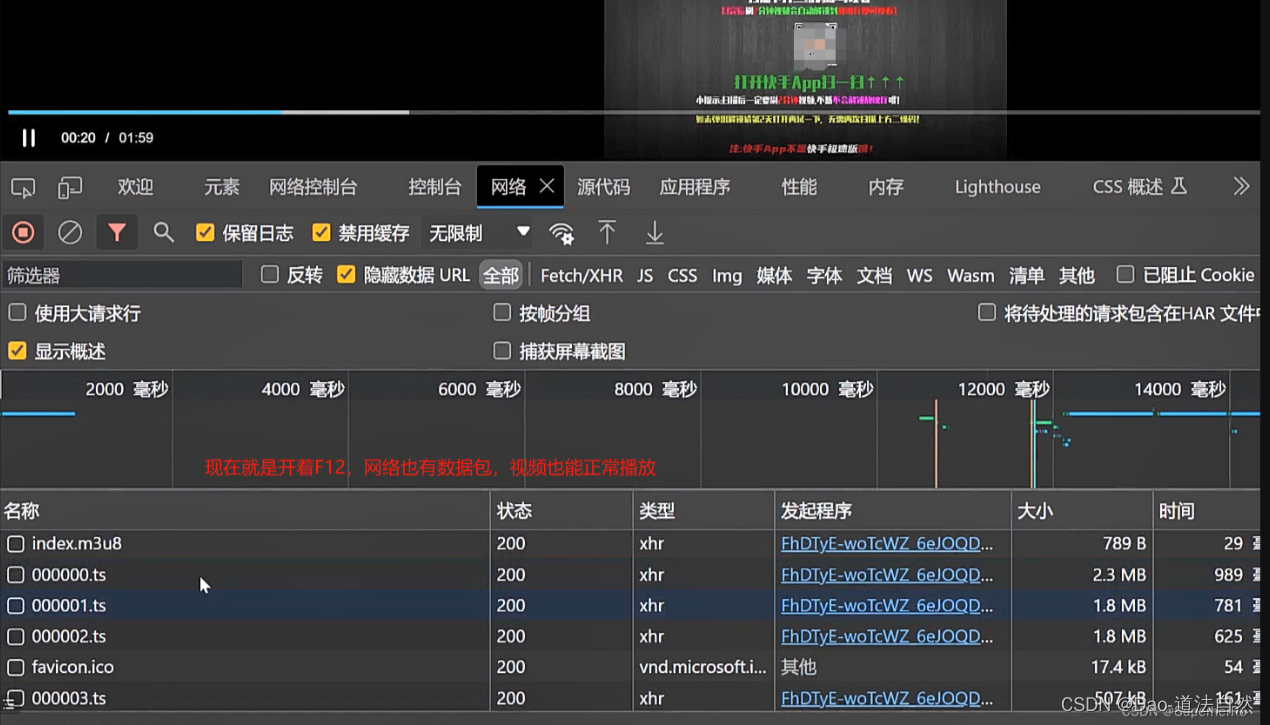Open the network request search
This screenshot has width=1270, height=725.
[163, 232]
